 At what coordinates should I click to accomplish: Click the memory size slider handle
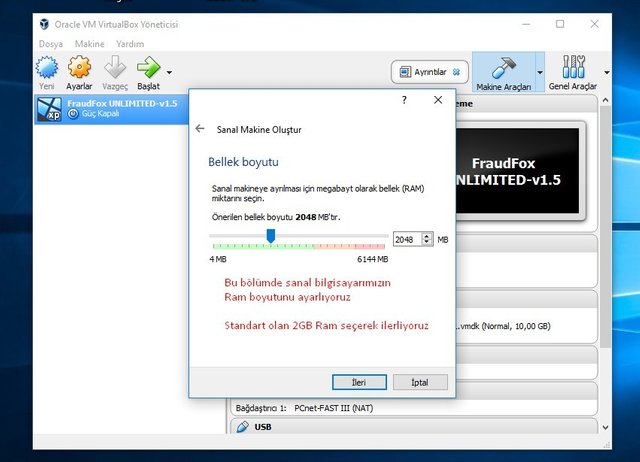pyautogui.click(x=271, y=235)
